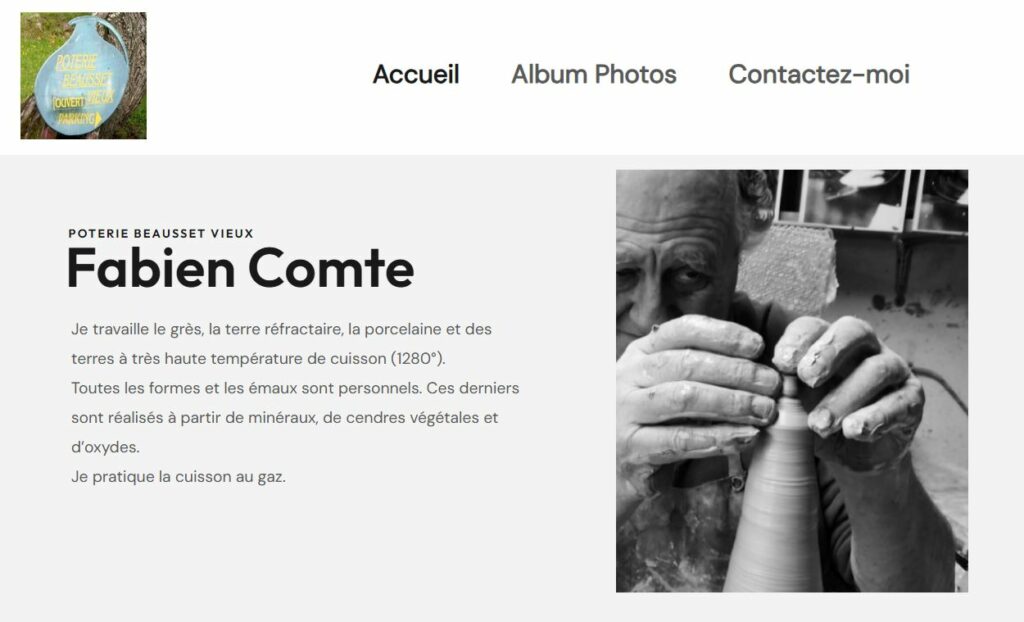The width and height of the screenshot is (1024, 622).
Task: Click the blue pottery sign logo
Action: coord(84,75)
